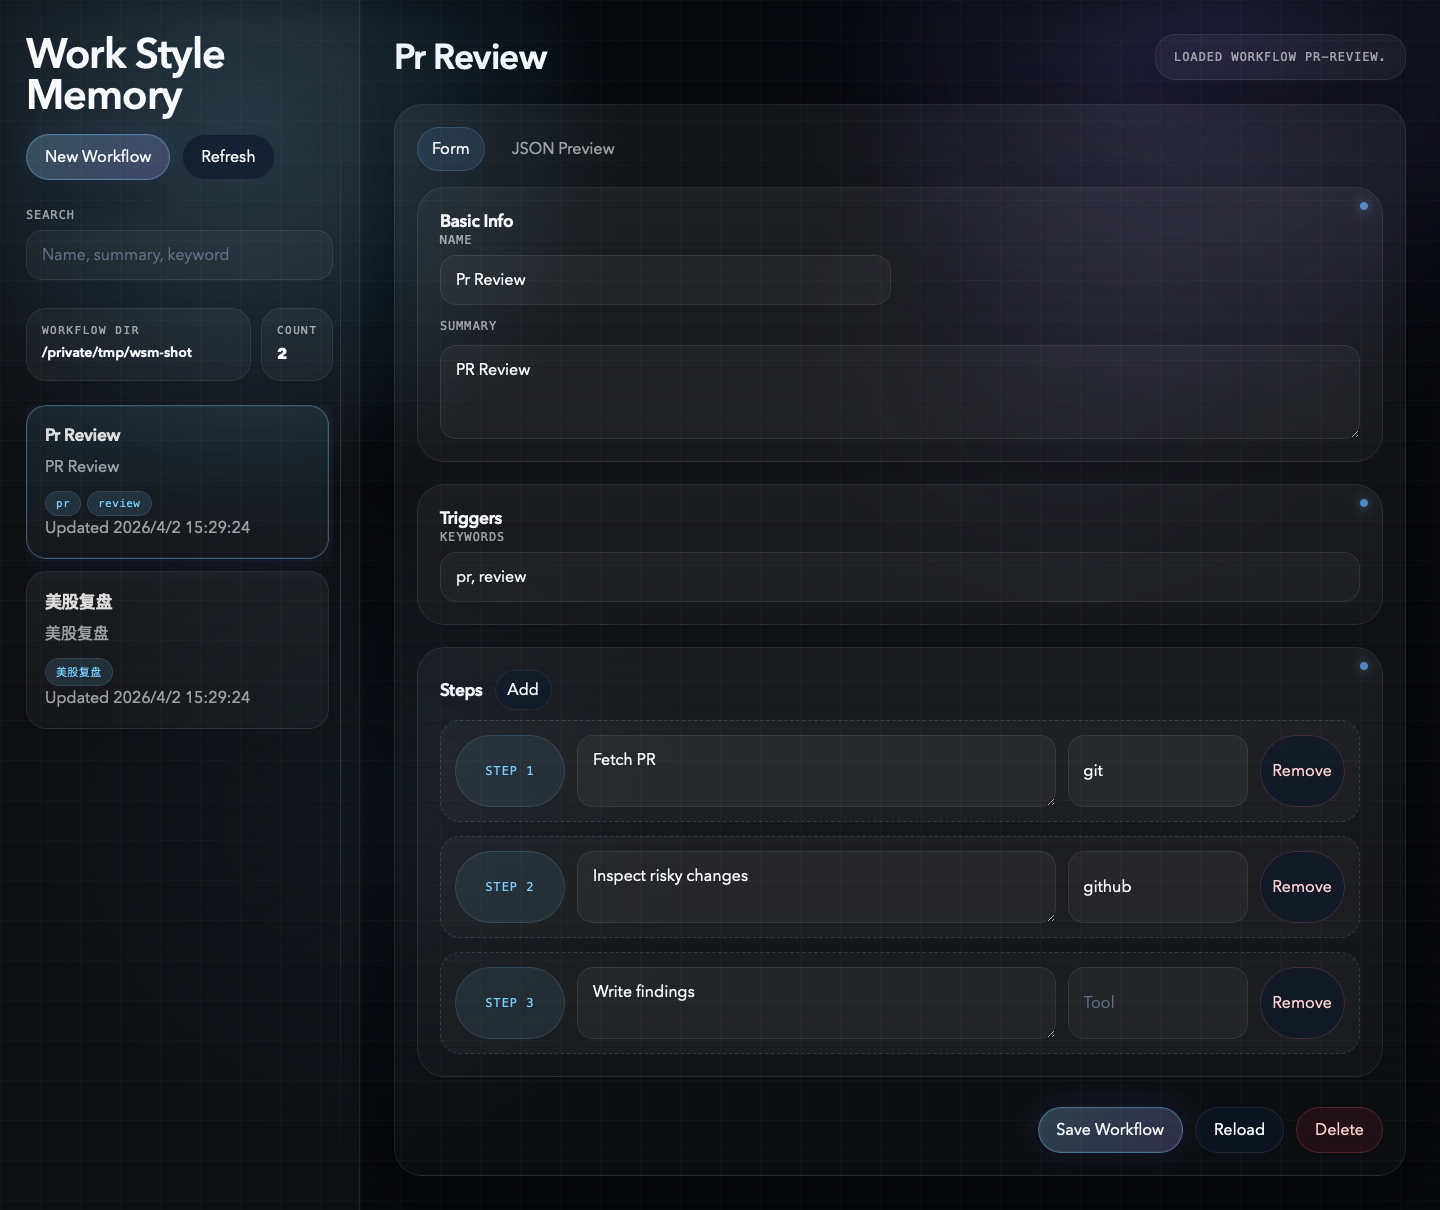1440x1210 pixels.
Task: Click the STEP 1 badge
Action: (510, 771)
